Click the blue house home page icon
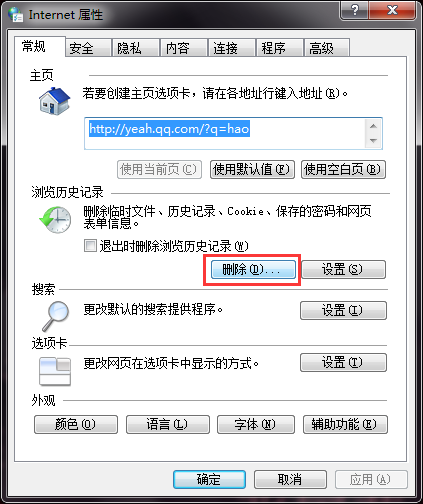The height and width of the screenshot is (504, 423). pos(55,101)
